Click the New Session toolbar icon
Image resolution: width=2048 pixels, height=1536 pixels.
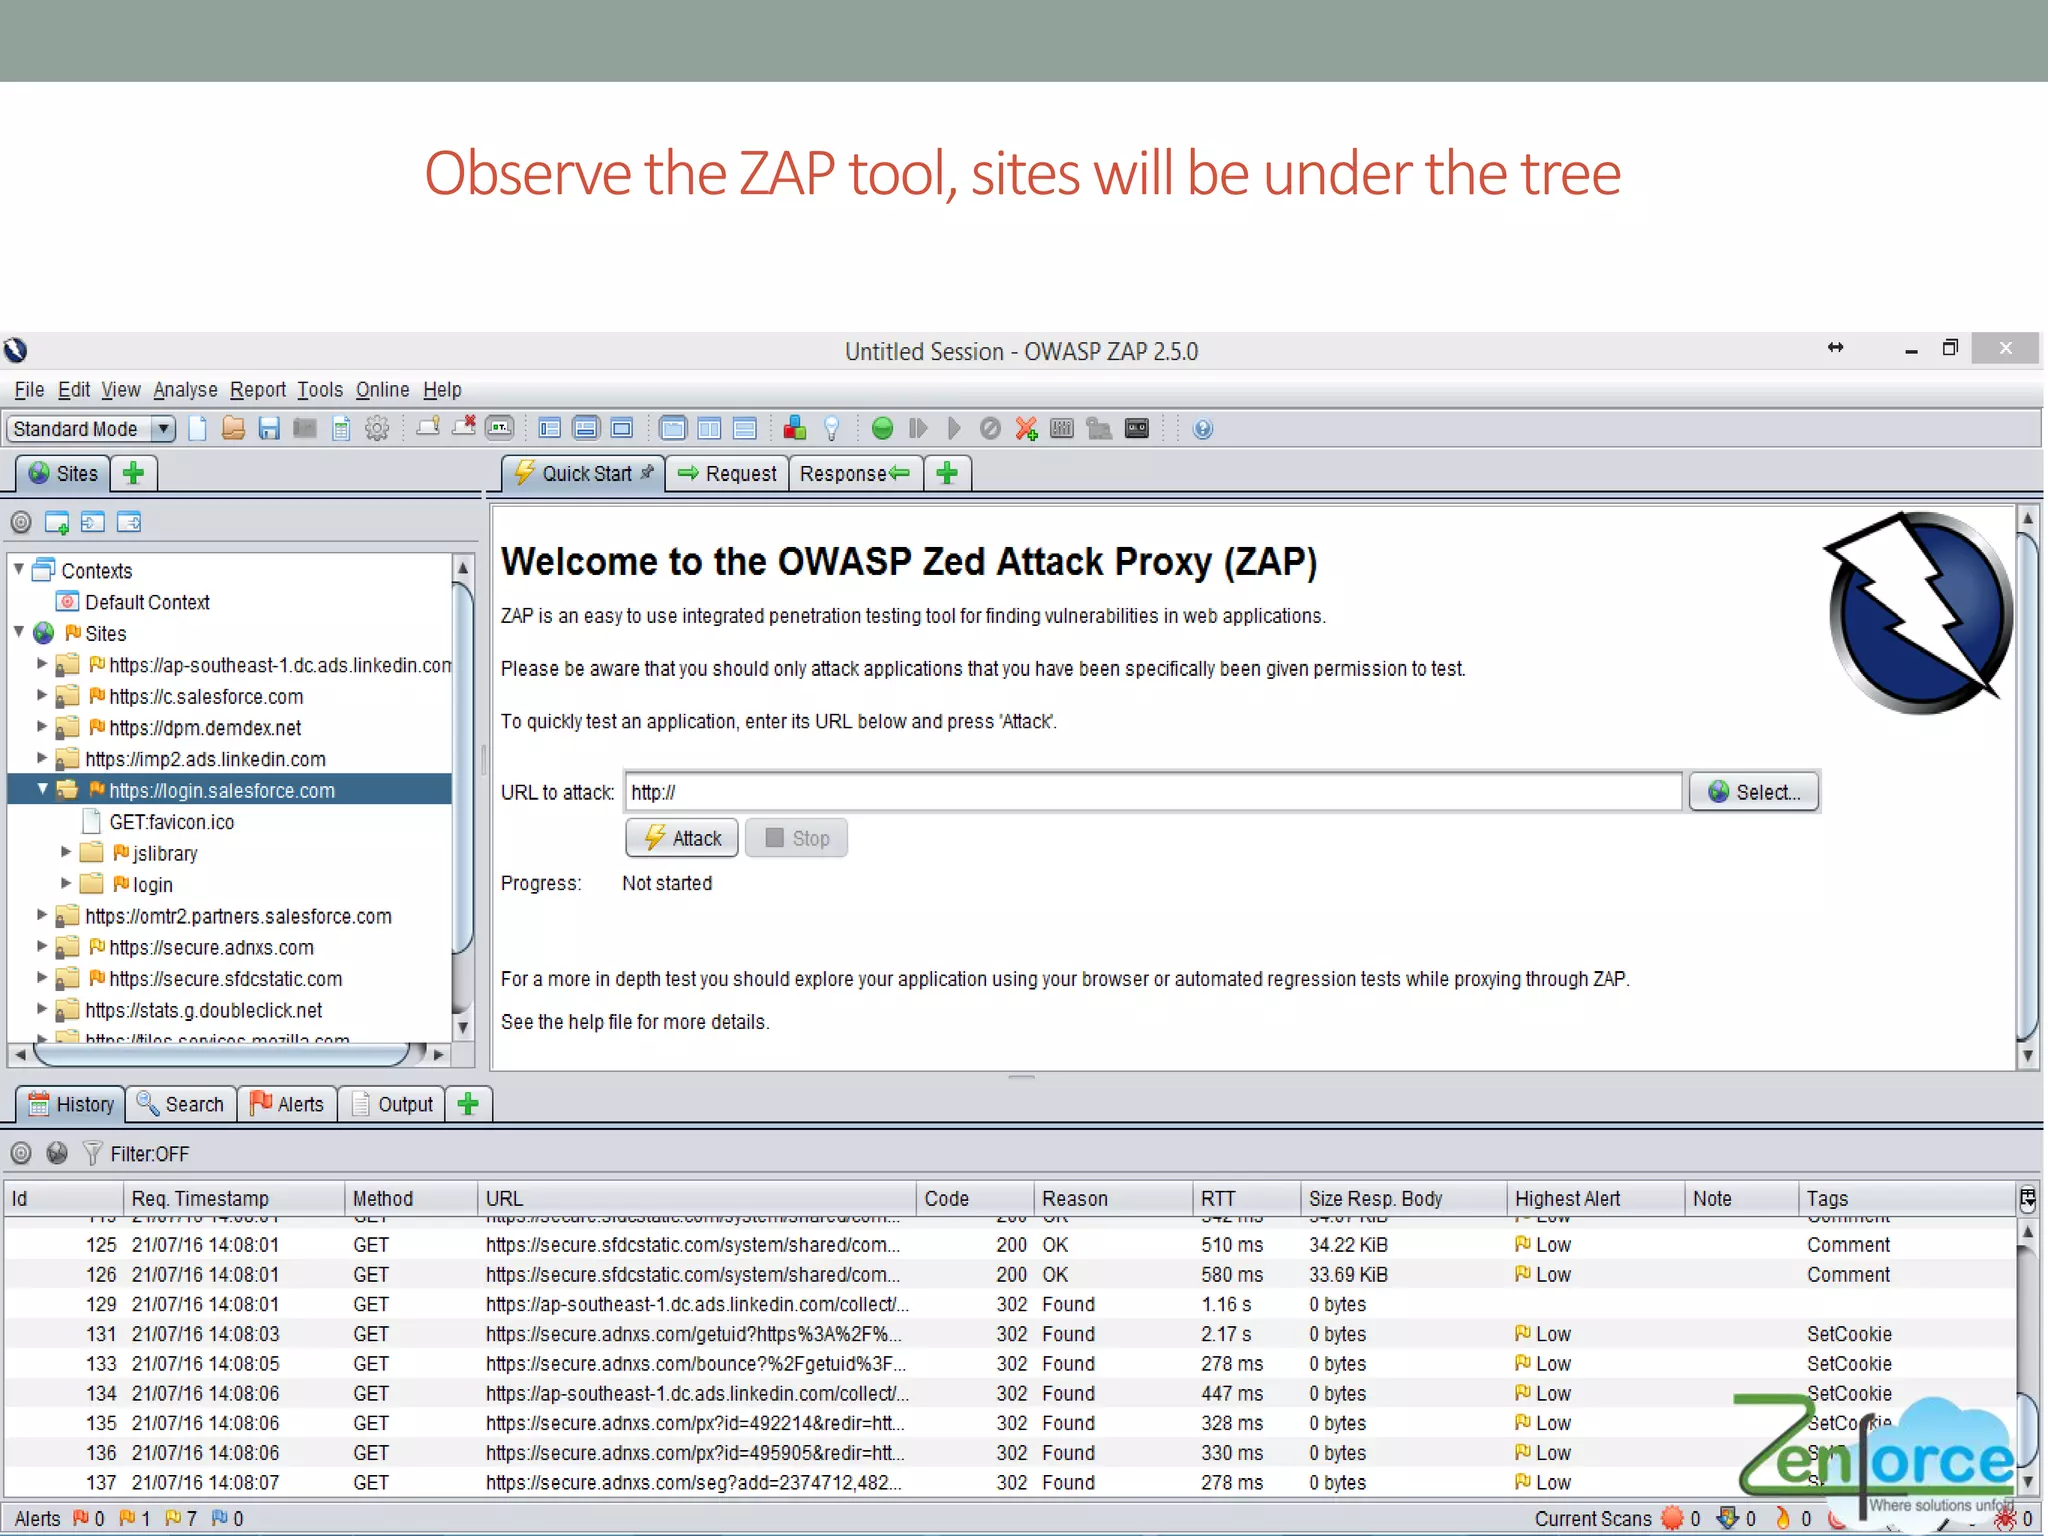coord(198,429)
